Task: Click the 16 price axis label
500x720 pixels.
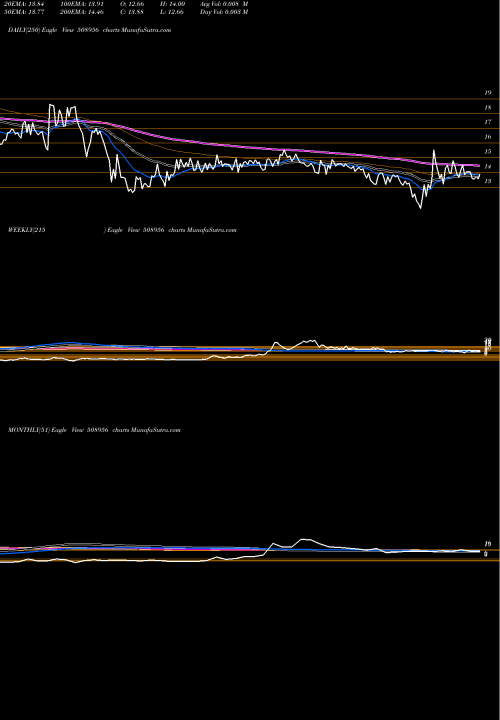Action: pos(488,137)
